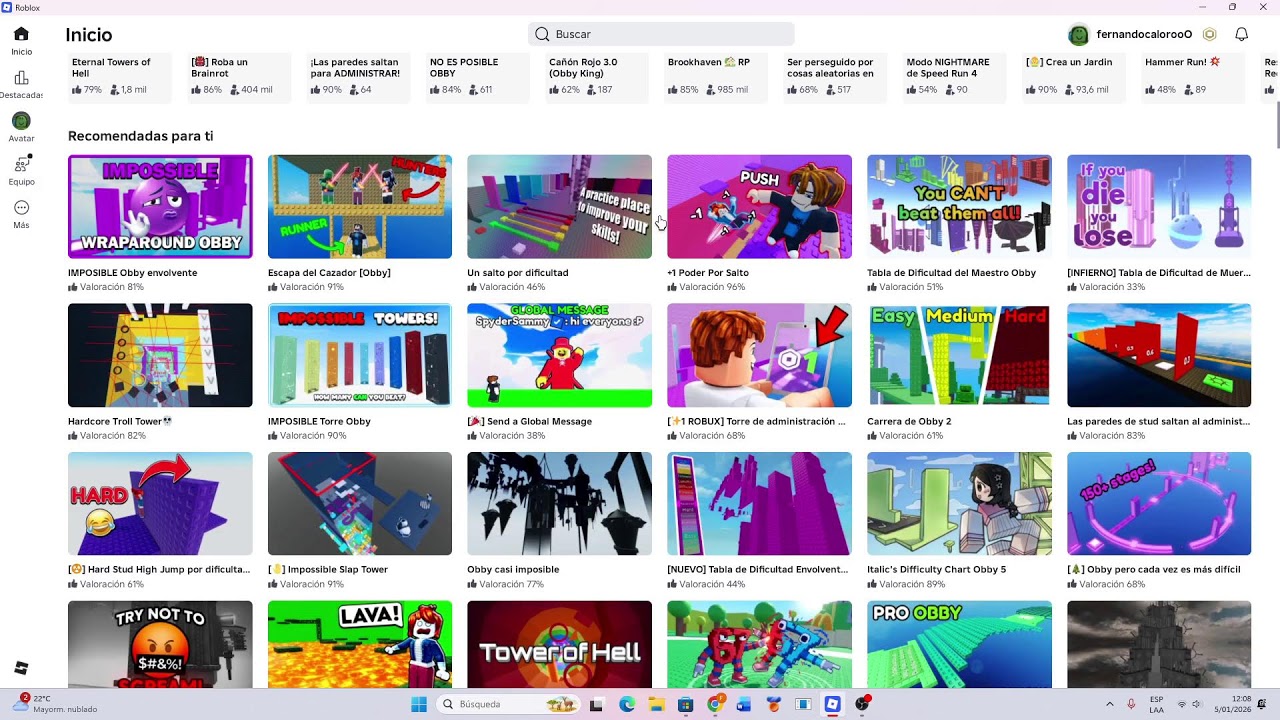Viewport: 1280px width, 720px height.
Task: Open the Brookhaven RP card
Action: [x=716, y=77]
